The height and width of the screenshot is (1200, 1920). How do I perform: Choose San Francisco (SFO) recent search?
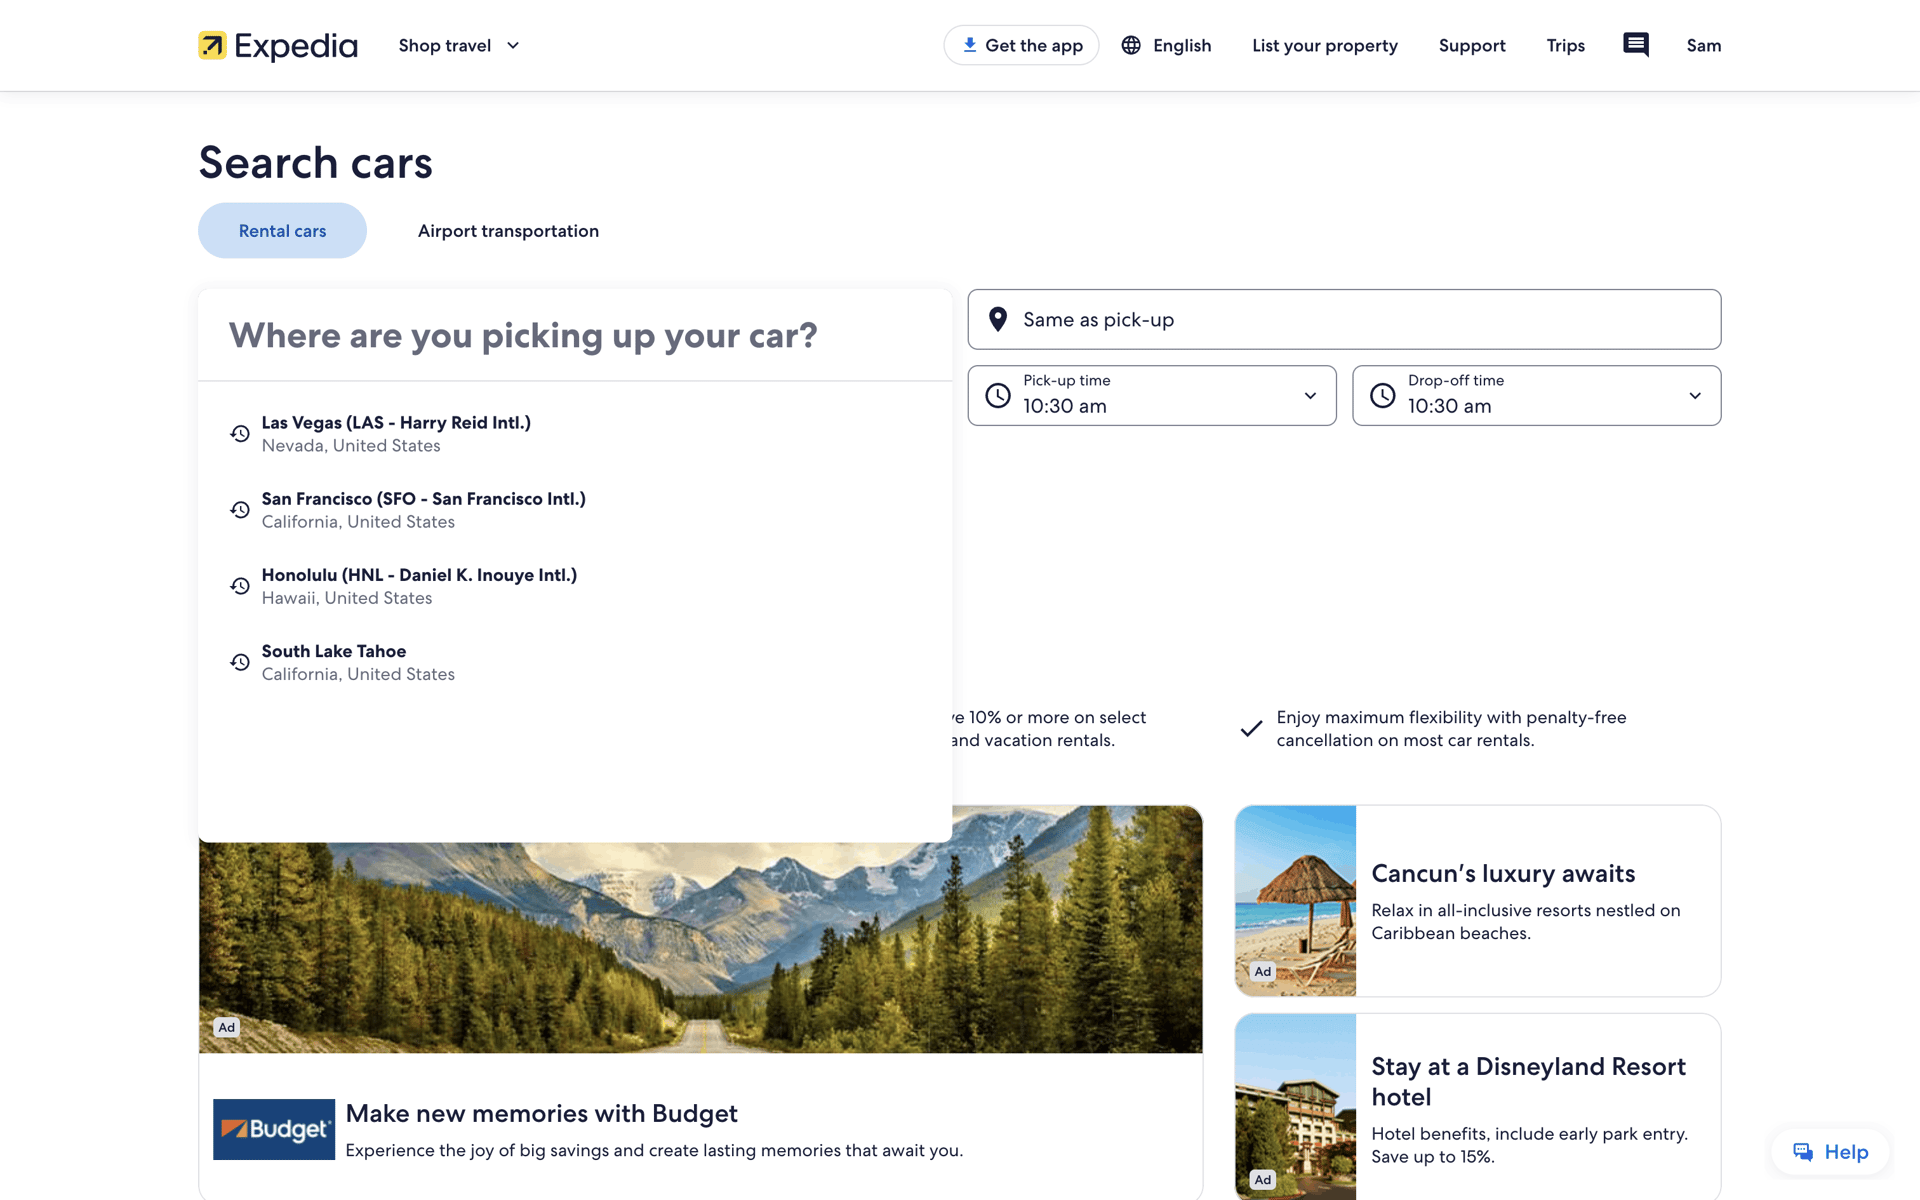[574, 510]
